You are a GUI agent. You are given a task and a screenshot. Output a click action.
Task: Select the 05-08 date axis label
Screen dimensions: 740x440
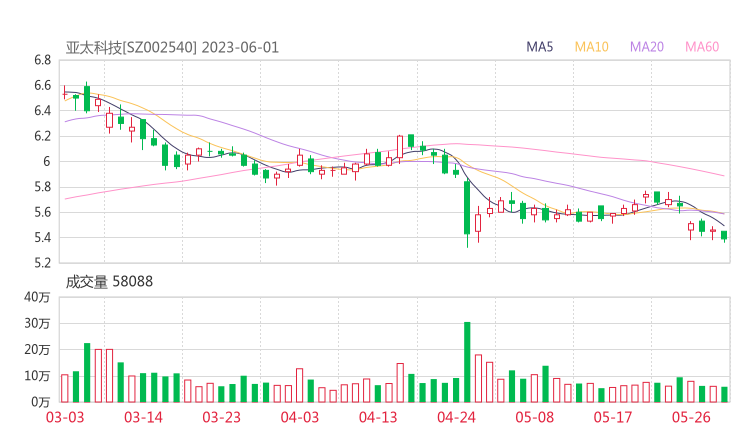534,417
